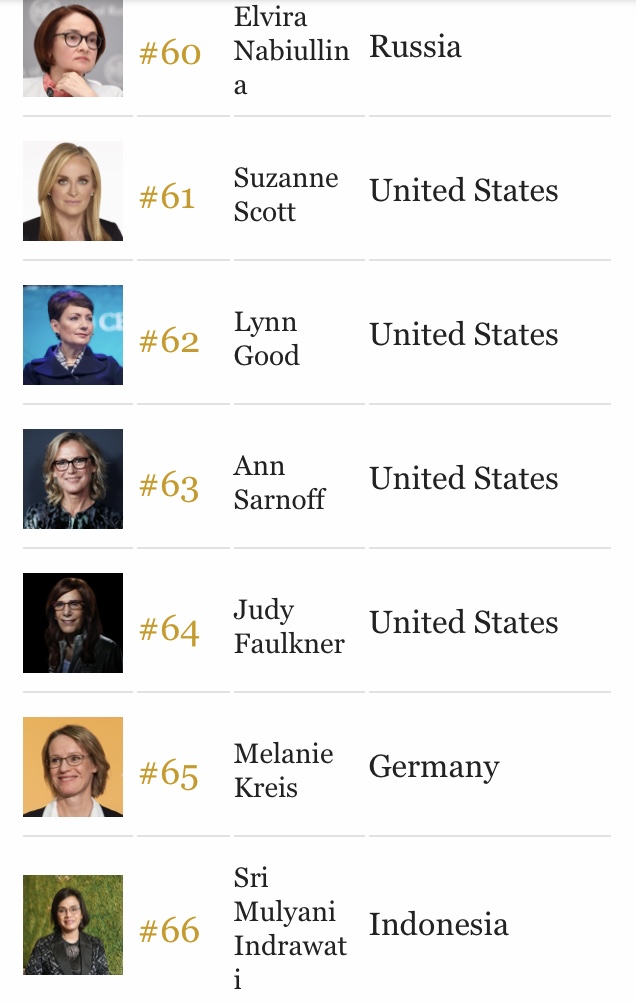636x1003 pixels.
Task: Open Judy Faulkner's profile photo
Action: click(73, 623)
